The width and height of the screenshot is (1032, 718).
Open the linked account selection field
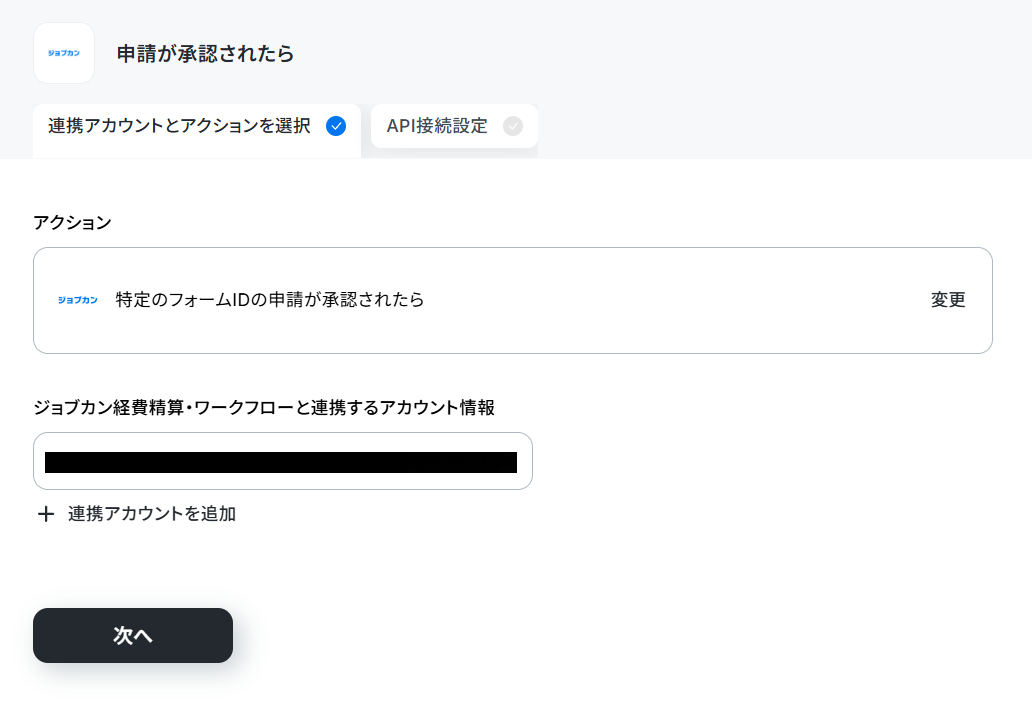pyautogui.click(x=282, y=461)
